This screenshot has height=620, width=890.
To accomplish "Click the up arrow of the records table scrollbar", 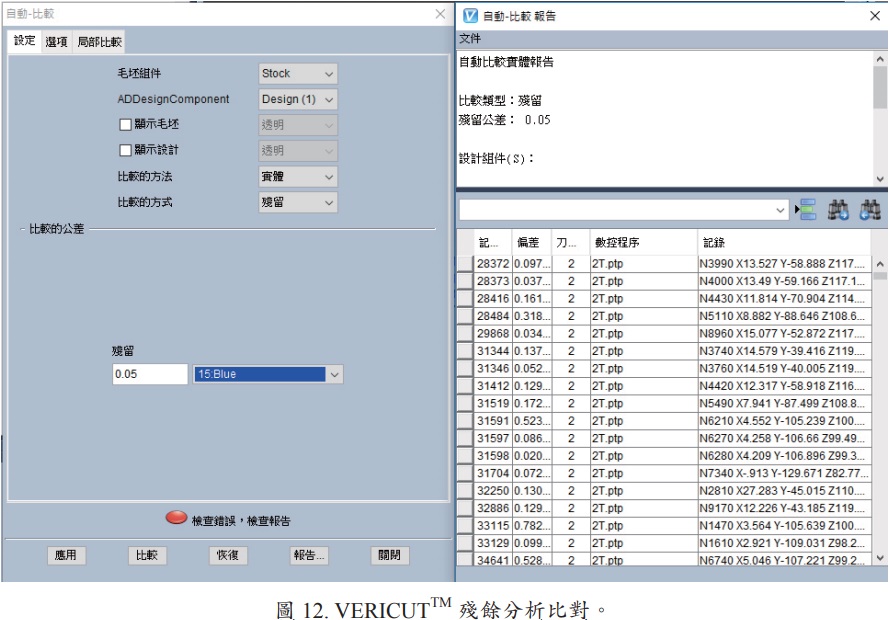I will 880,264.
